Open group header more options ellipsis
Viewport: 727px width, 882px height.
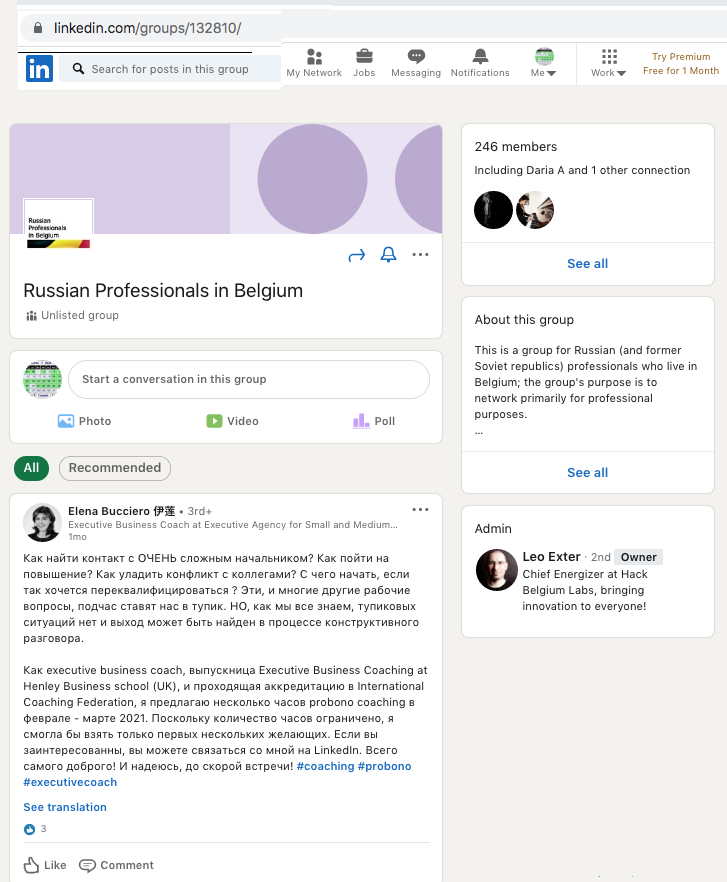point(420,255)
